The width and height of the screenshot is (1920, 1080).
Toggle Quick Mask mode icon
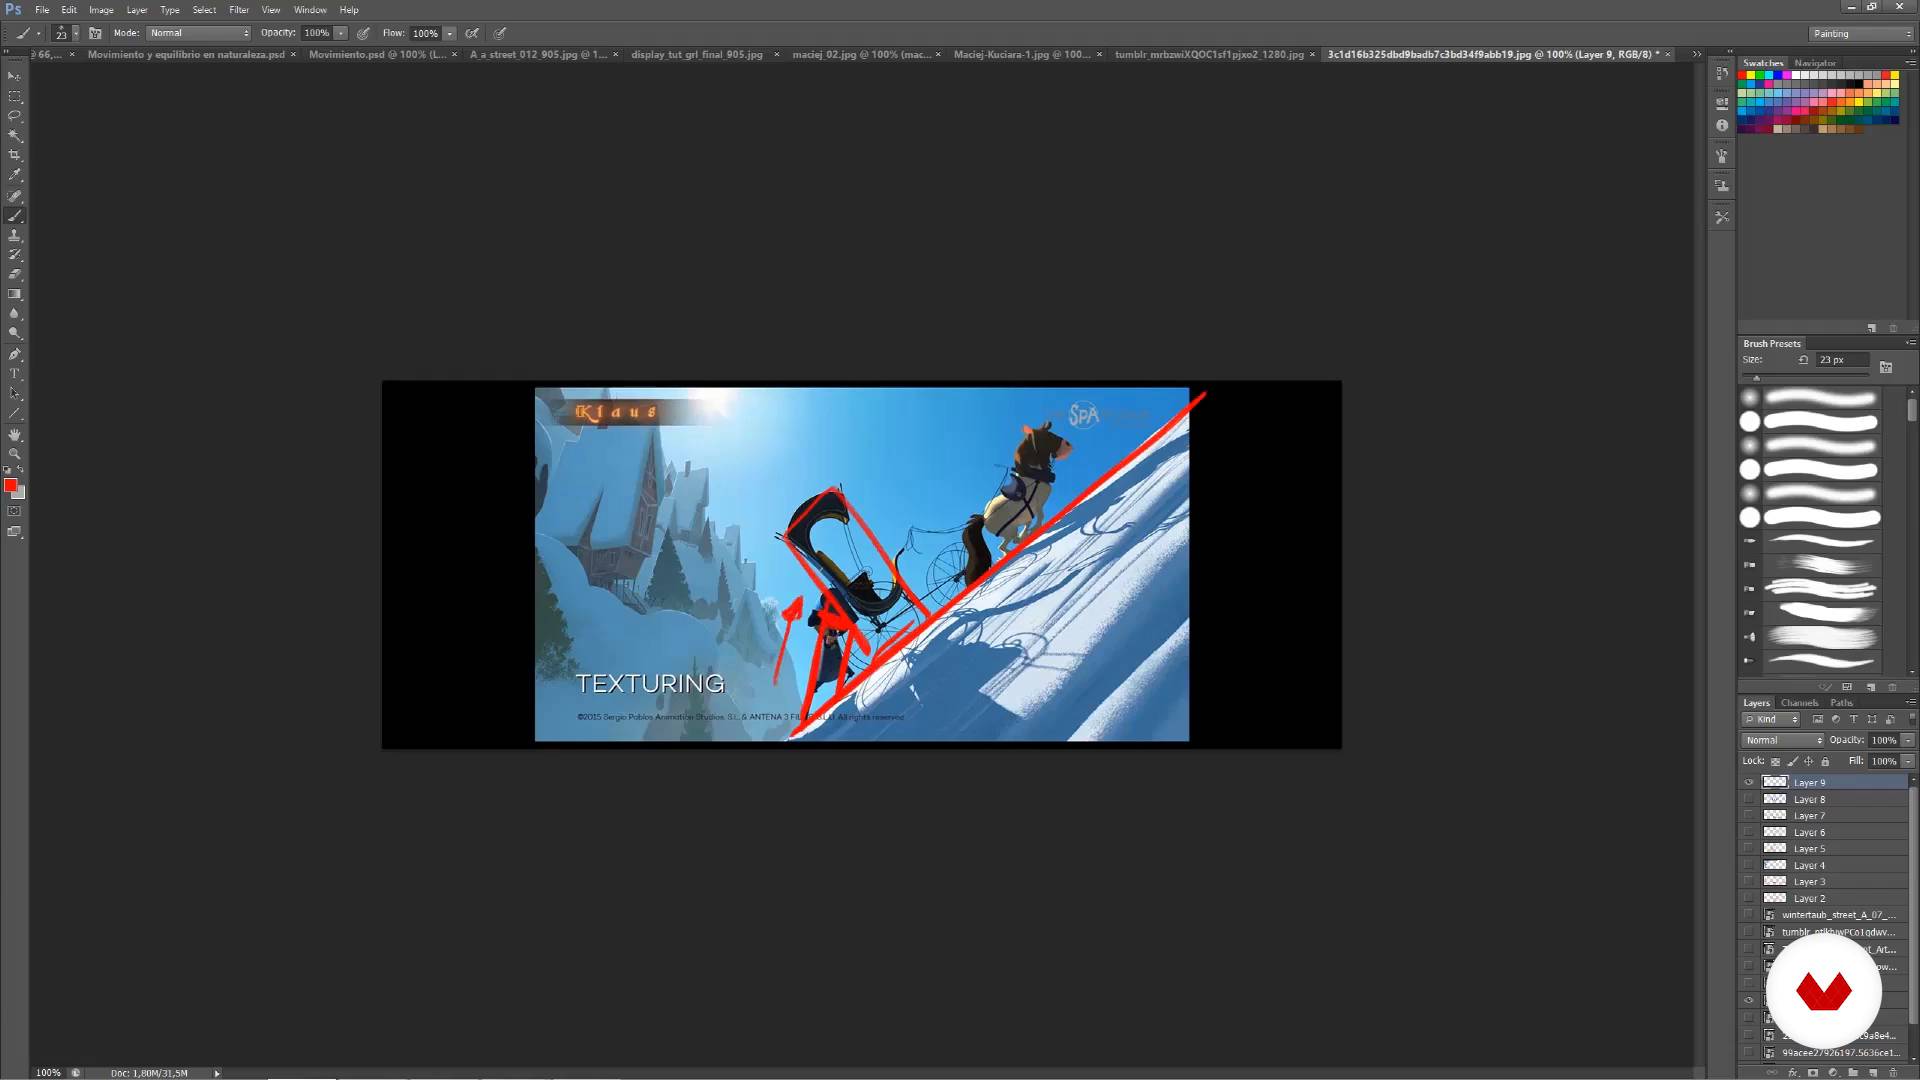[x=14, y=511]
